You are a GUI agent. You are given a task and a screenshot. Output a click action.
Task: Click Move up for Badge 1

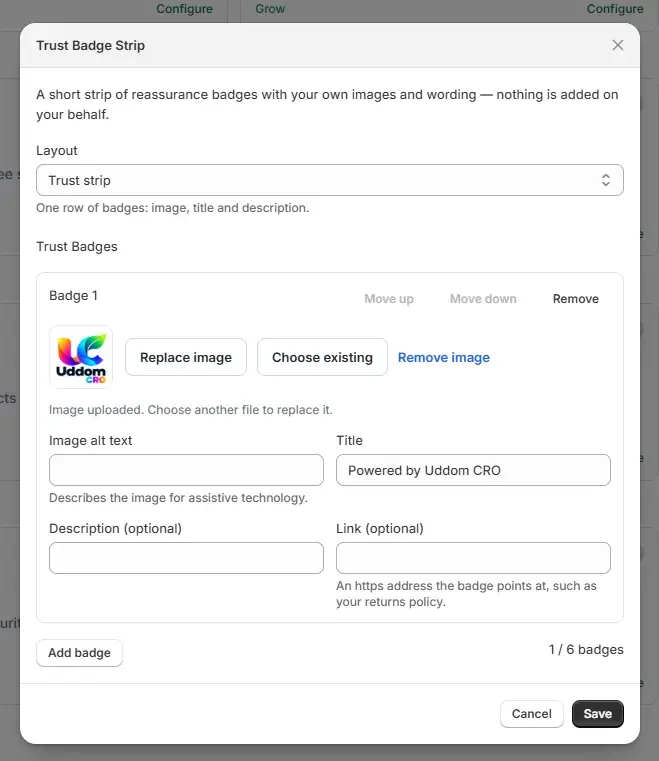[389, 299]
